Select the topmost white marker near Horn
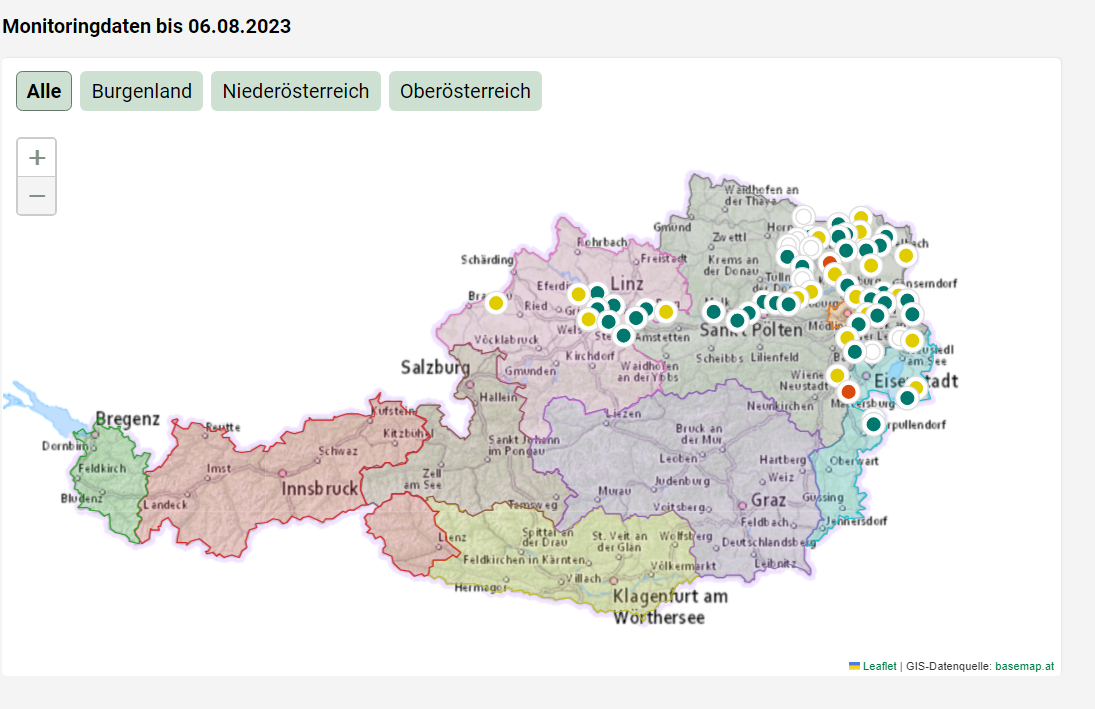Image resolution: width=1095 pixels, height=709 pixels. point(803,216)
